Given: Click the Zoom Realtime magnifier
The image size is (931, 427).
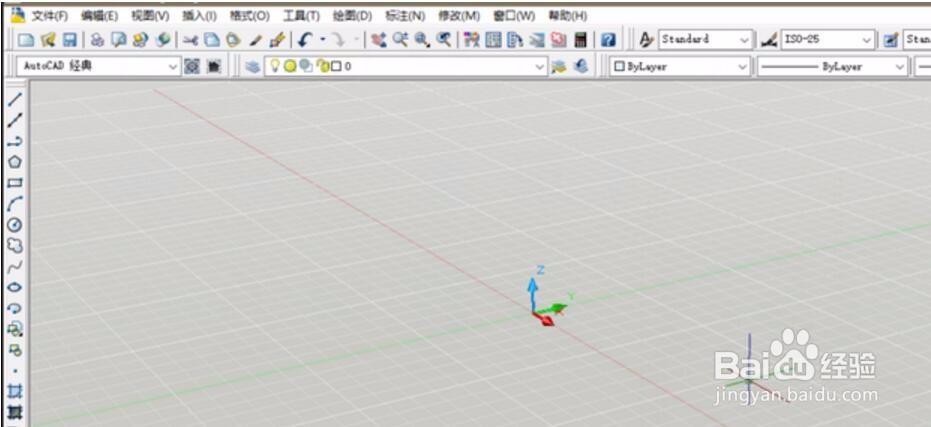Looking at the screenshot, I should 400,40.
